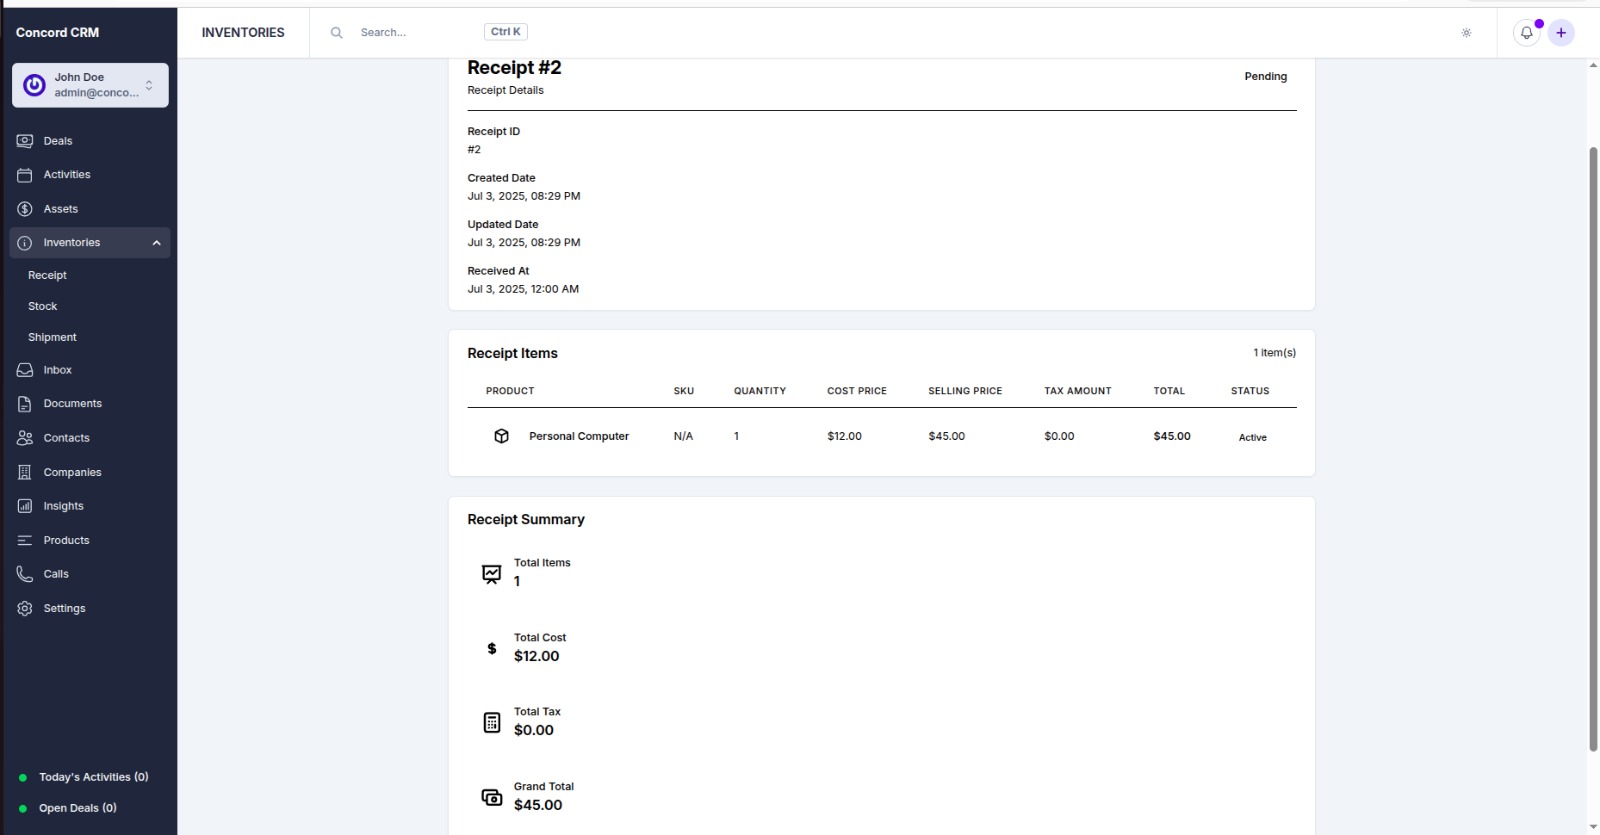The width and height of the screenshot is (1600, 835).
Task: Open the Shipment submenu item
Action: [52, 337]
